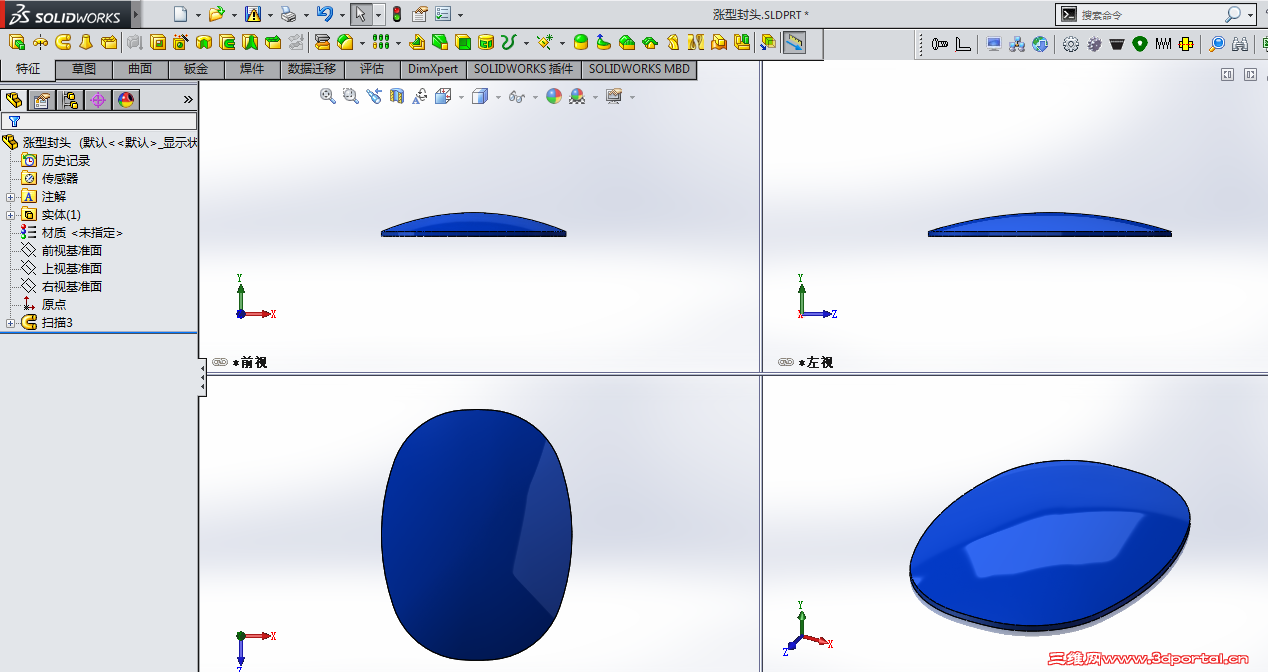Screen dimensions: 1268x672
Task: Click the Hide/Show Items eyeglasses icon
Action: pos(516,96)
